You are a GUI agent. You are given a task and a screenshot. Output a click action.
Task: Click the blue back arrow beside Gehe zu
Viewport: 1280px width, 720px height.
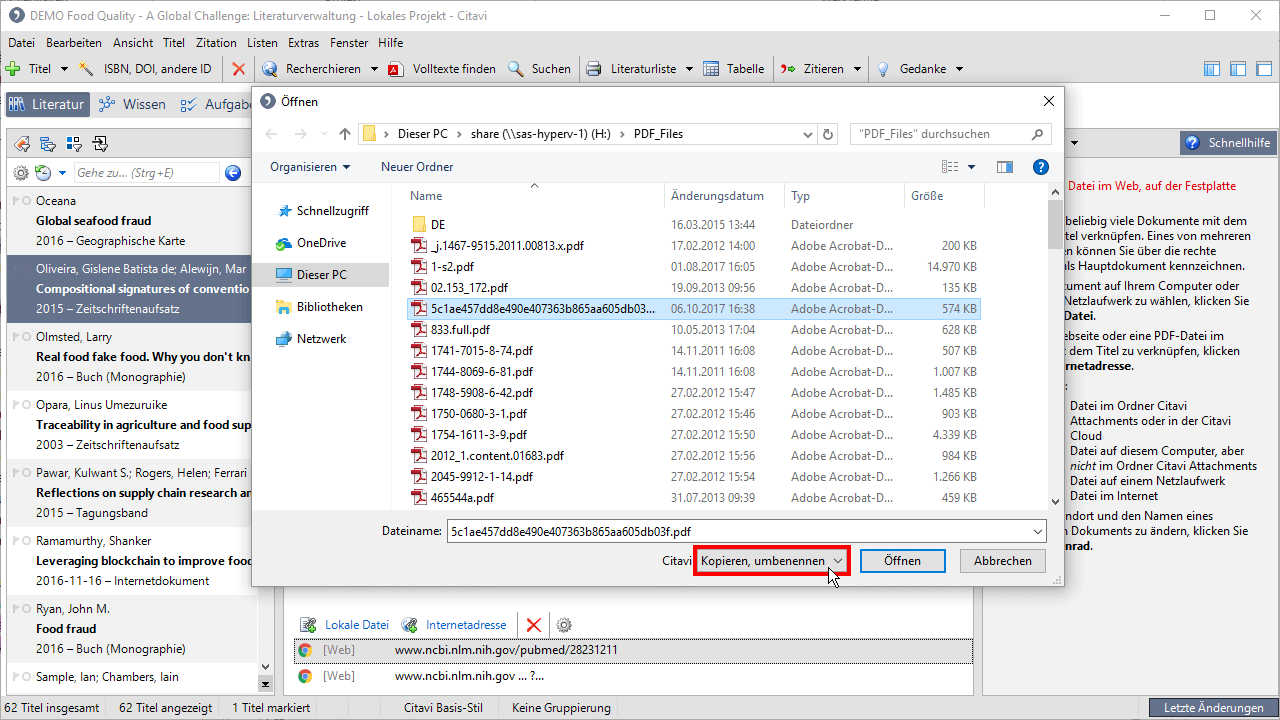(x=233, y=173)
